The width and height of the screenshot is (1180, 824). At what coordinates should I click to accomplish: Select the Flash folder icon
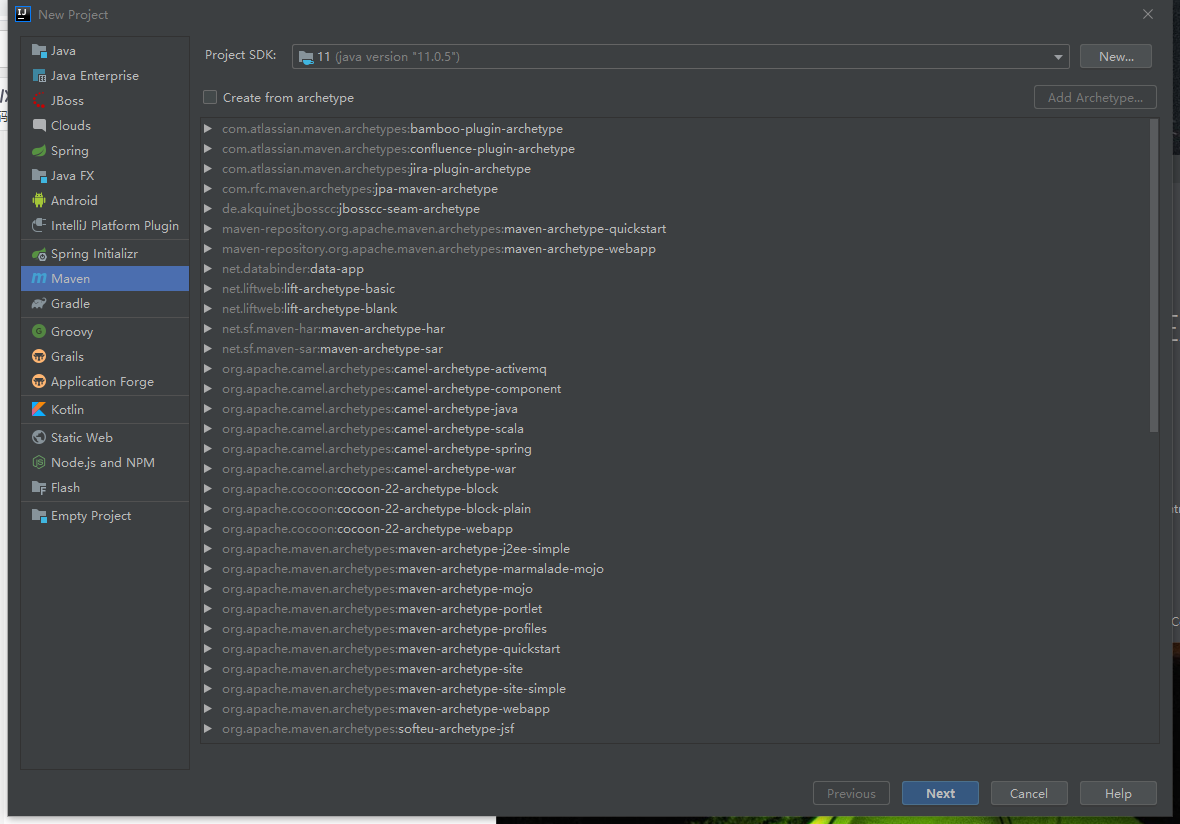pos(39,488)
